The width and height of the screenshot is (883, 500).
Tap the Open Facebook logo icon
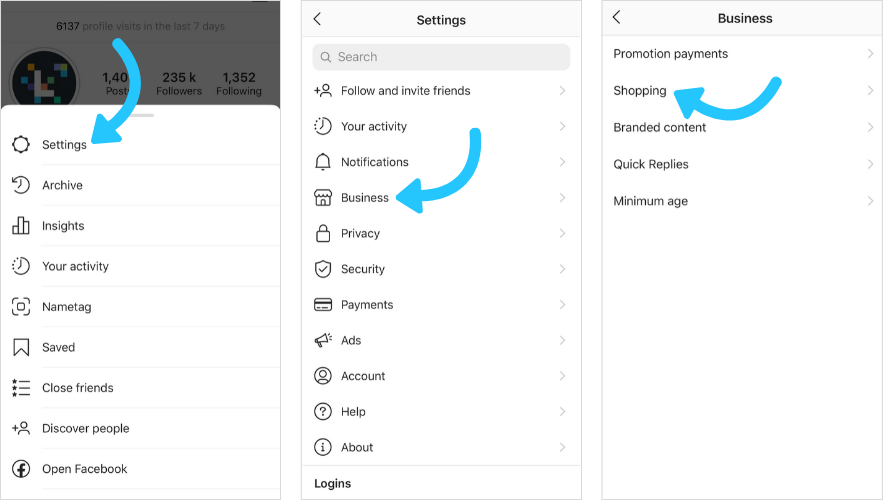click(21, 469)
